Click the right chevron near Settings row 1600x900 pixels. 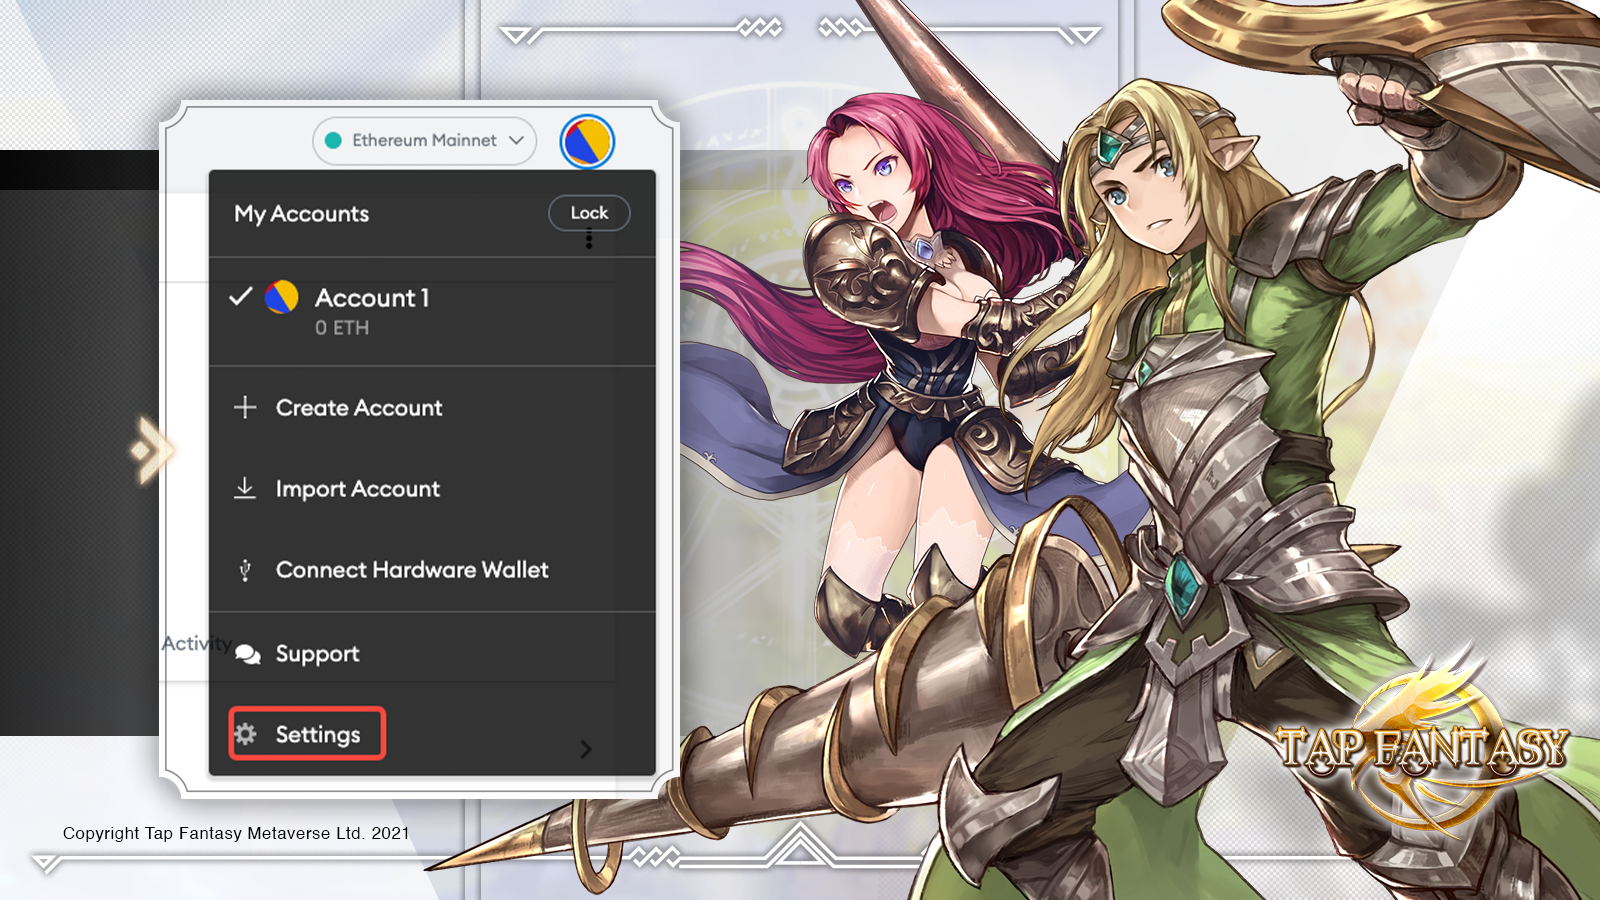point(586,749)
